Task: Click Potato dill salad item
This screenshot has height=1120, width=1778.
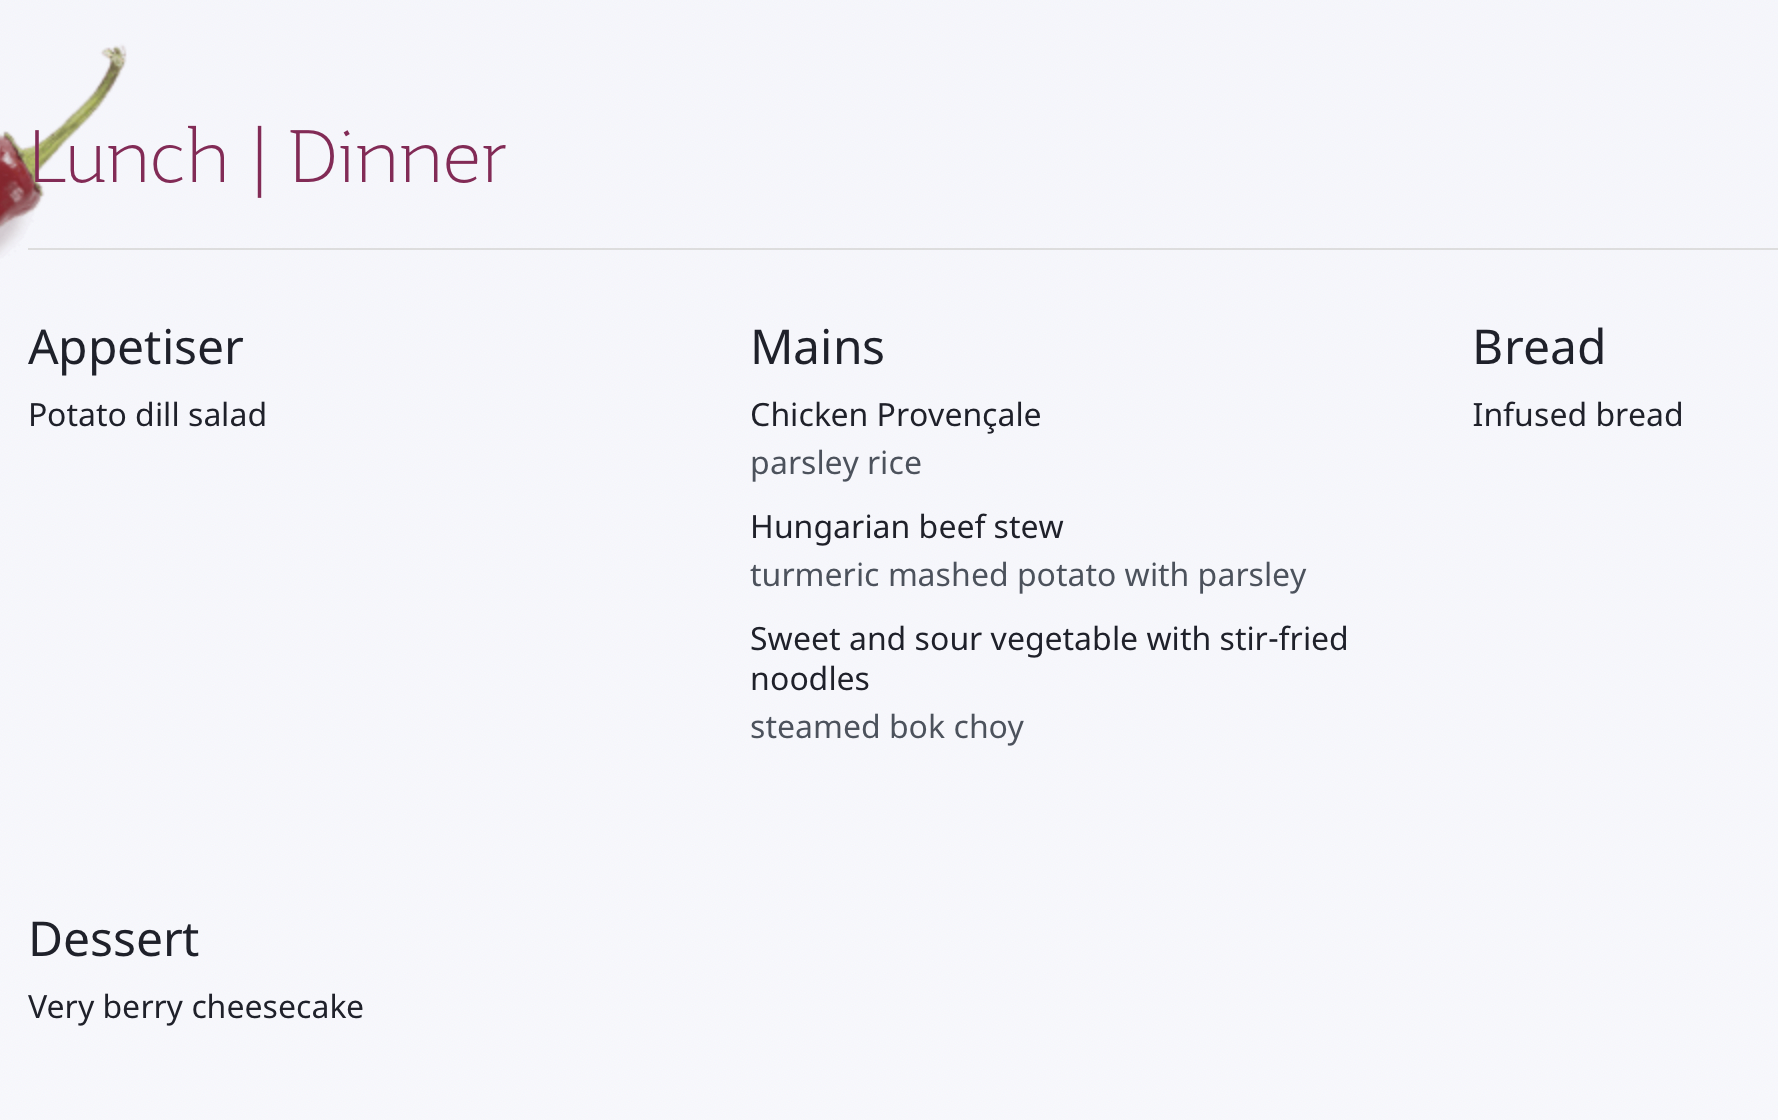Action: coord(148,415)
